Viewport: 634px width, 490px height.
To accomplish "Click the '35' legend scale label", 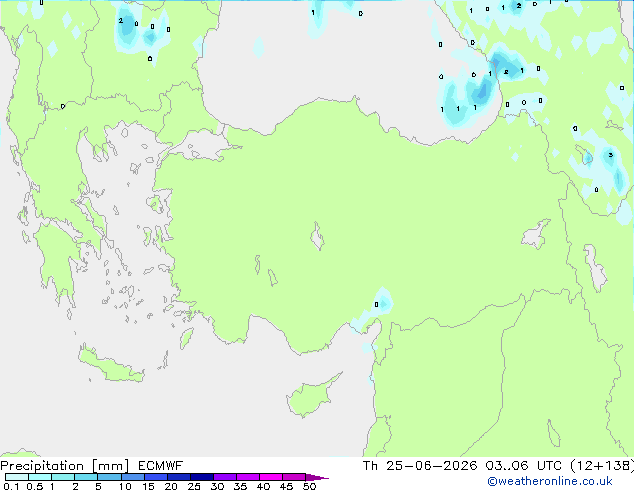I will (240, 486).
